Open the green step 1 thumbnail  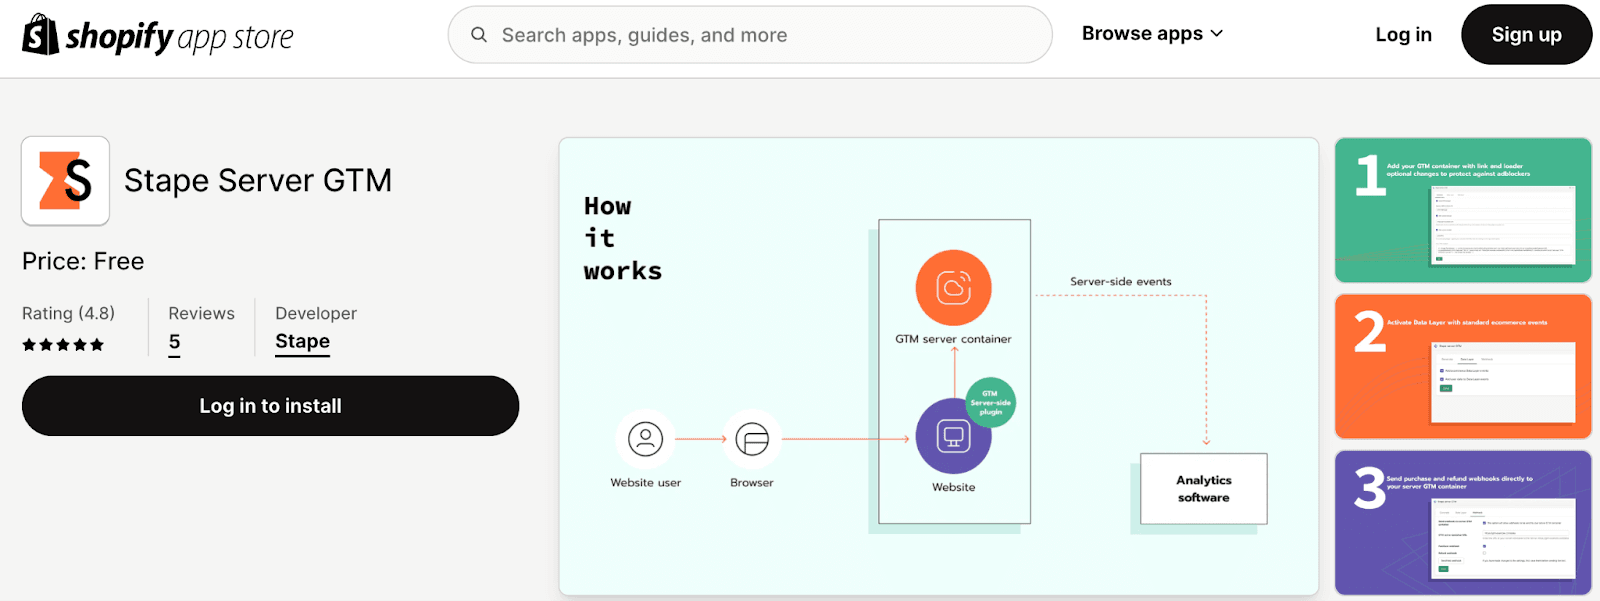(1463, 210)
